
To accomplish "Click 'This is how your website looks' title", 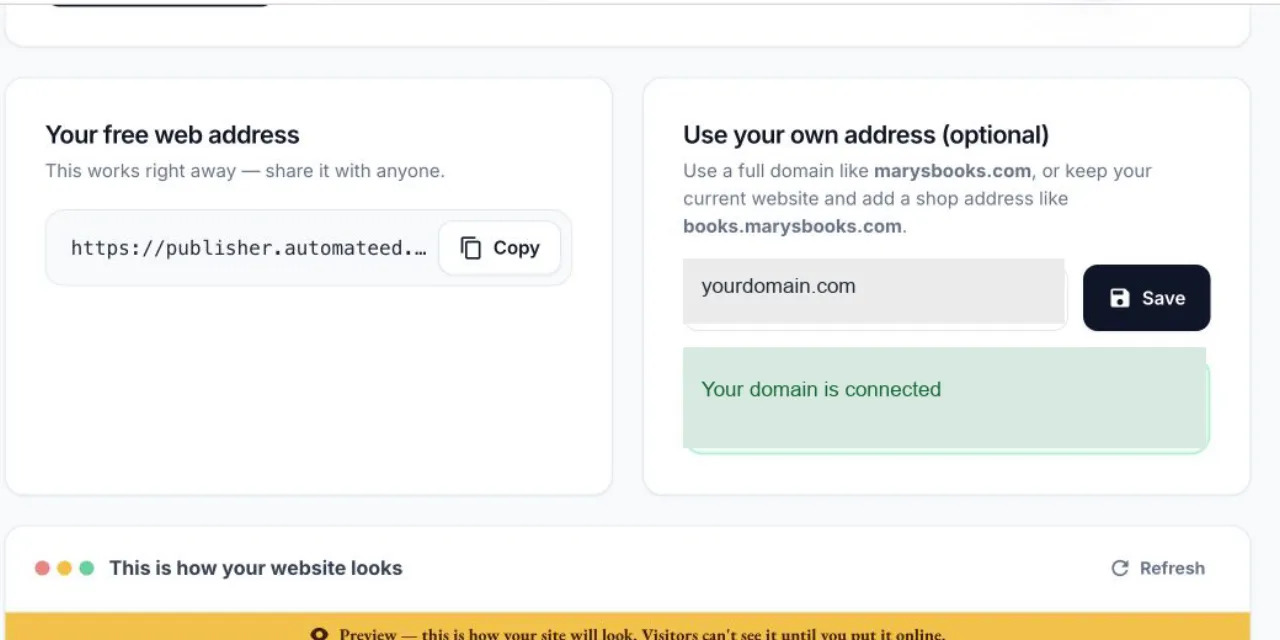I will pyautogui.click(x=256, y=568).
